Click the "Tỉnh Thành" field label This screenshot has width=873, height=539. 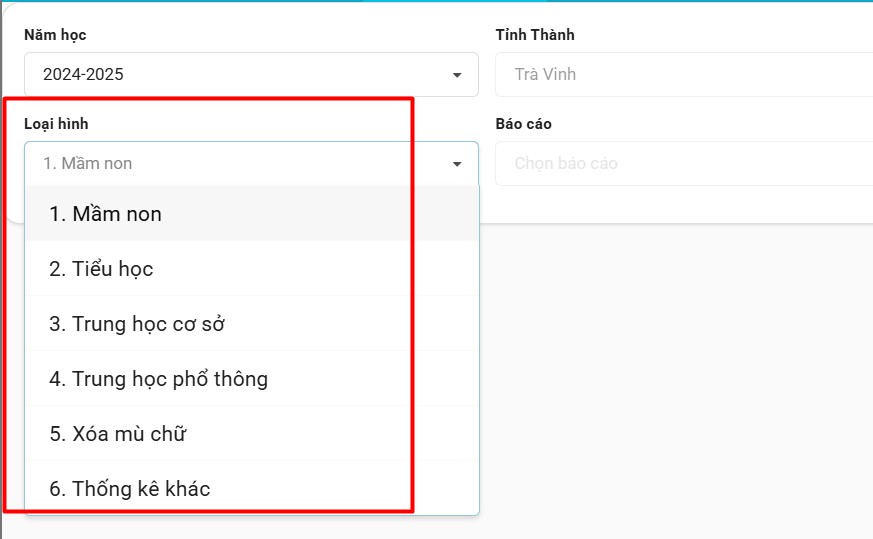(x=535, y=35)
